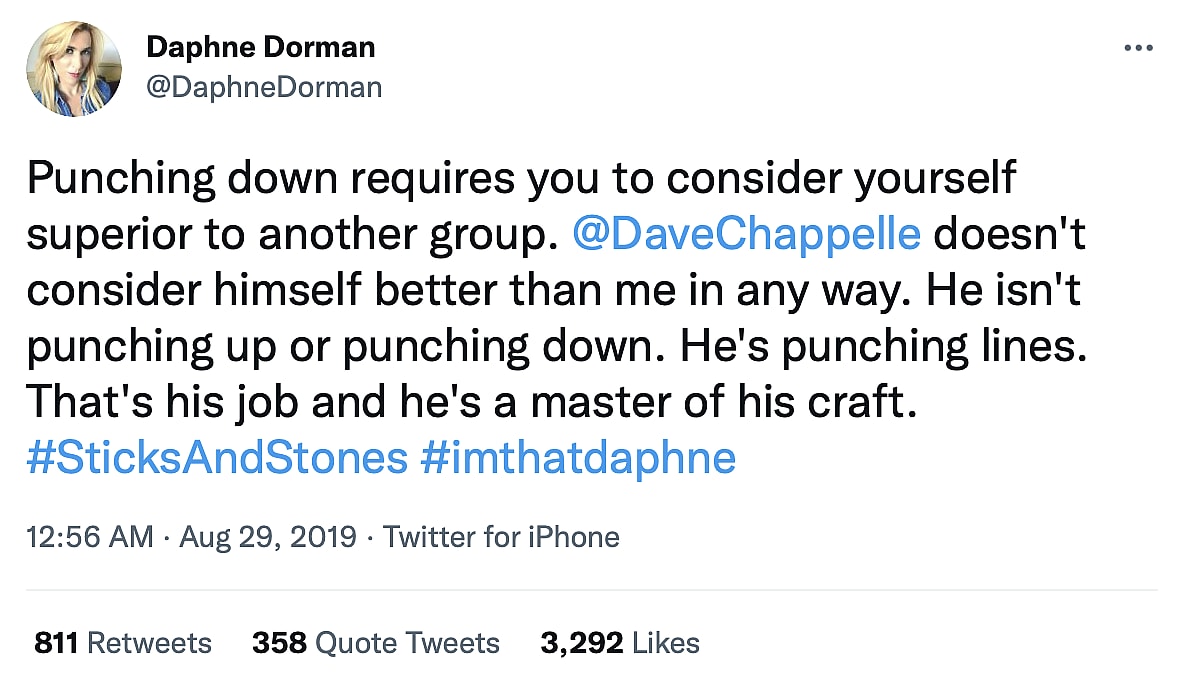Screen dimensions: 1184x687
Task: View the 811 Retweets list
Action: pyautogui.click(x=122, y=642)
